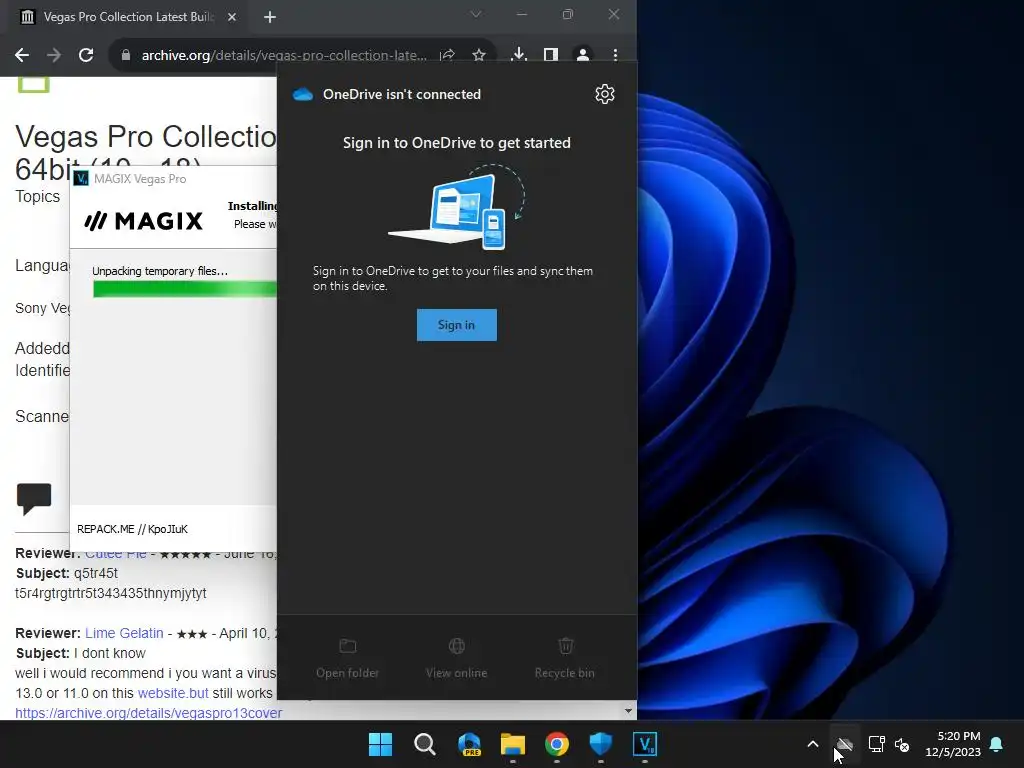This screenshot has width=1024, height=768.
Task: Select the Vegas Pro Collection tab
Action: point(127,17)
